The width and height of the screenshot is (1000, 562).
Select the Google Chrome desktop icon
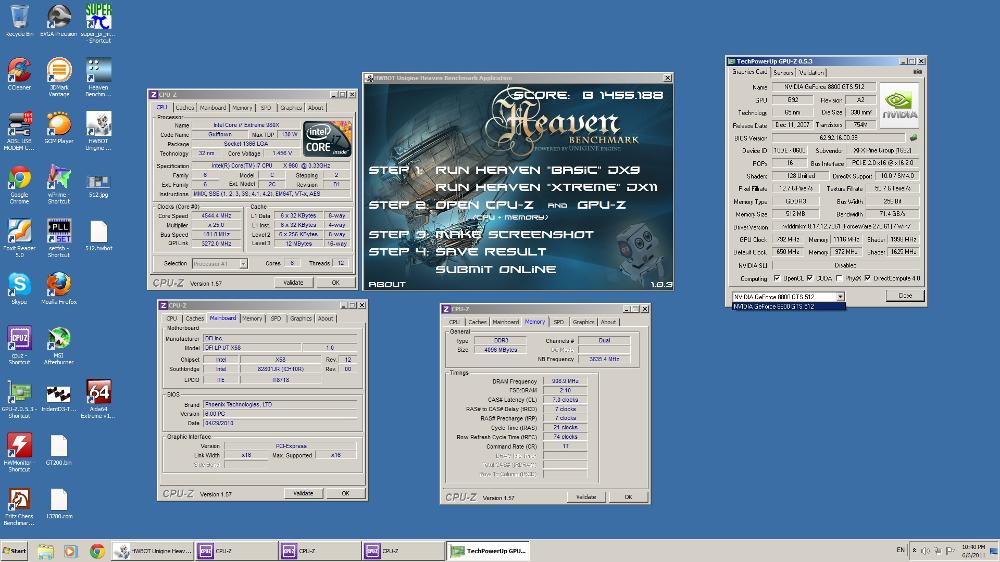click(19, 184)
